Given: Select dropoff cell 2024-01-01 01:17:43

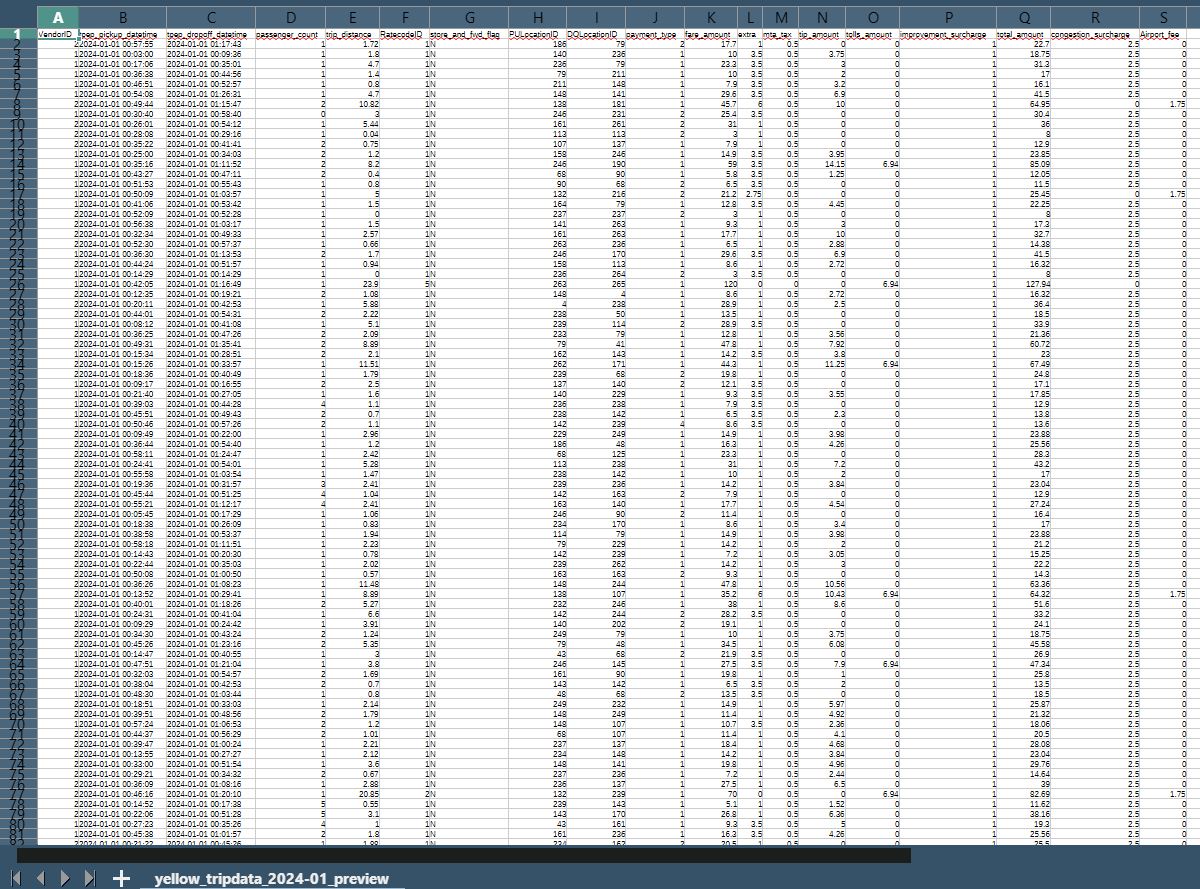Looking at the screenshot, I should pyautogui.click(x=211, y=44).
